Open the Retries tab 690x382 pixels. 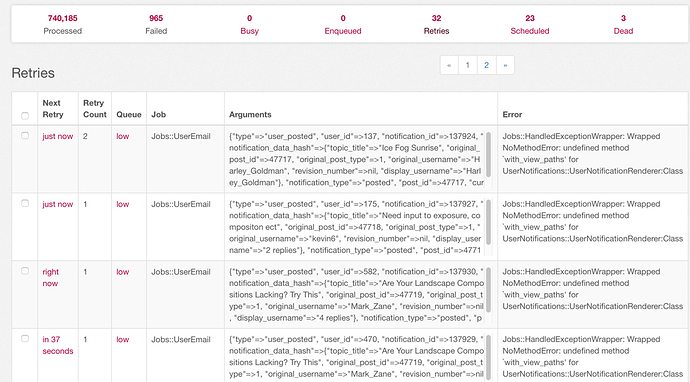436,24
